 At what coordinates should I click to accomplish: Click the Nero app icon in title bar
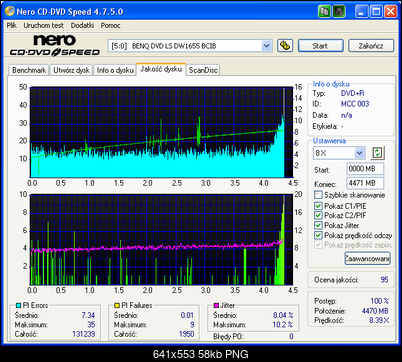tap(10, 12)
